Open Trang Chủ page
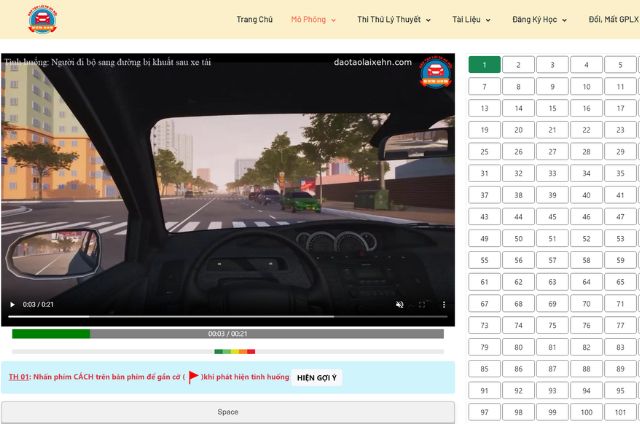Screen dimensions: 640x427 [254, 20]
